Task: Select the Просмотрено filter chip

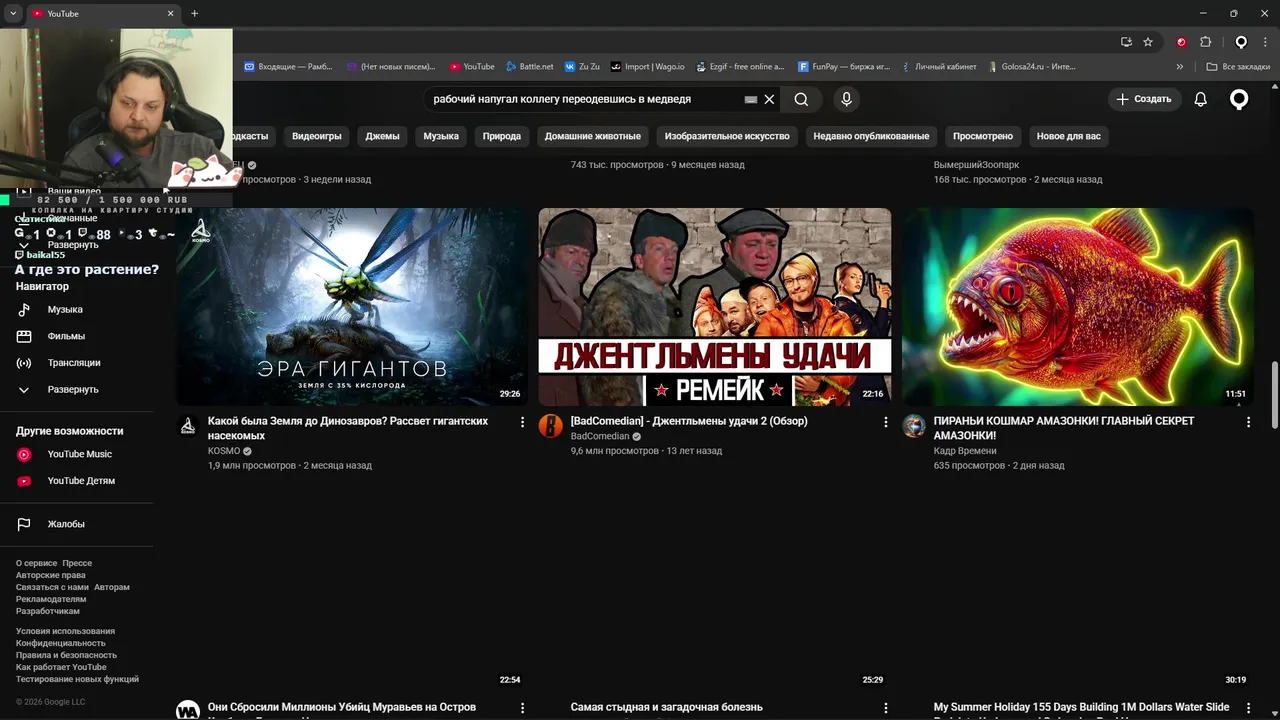Action: pos(983,136)
